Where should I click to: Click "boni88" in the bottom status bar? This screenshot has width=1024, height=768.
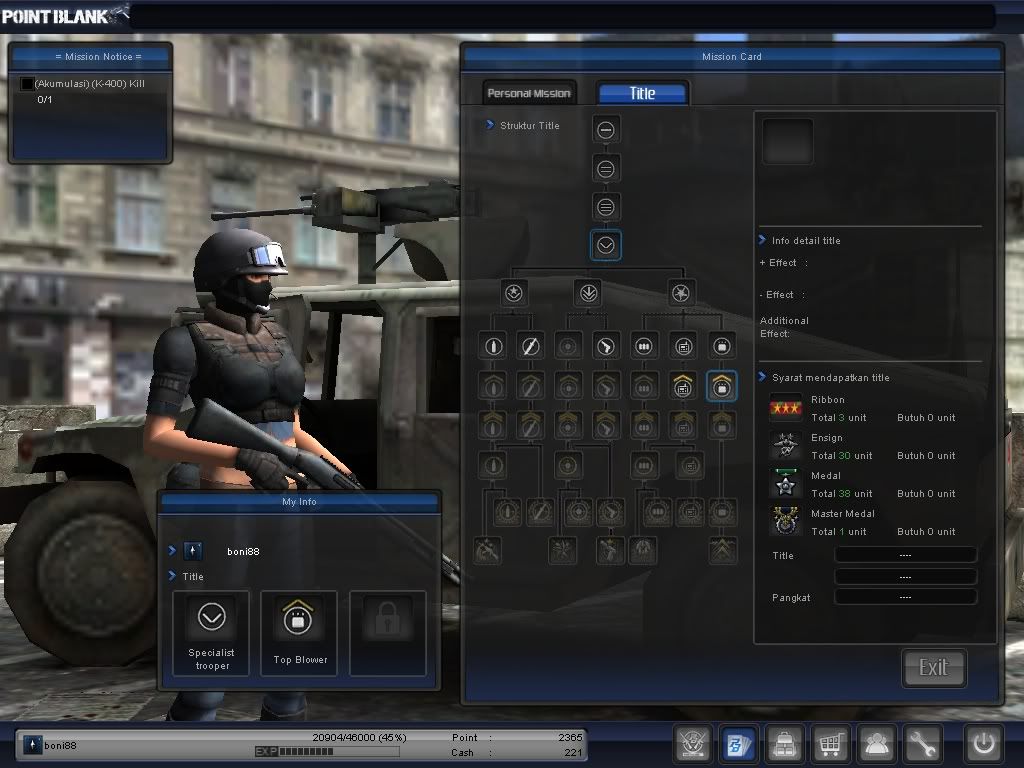click(x=60, y=745)
